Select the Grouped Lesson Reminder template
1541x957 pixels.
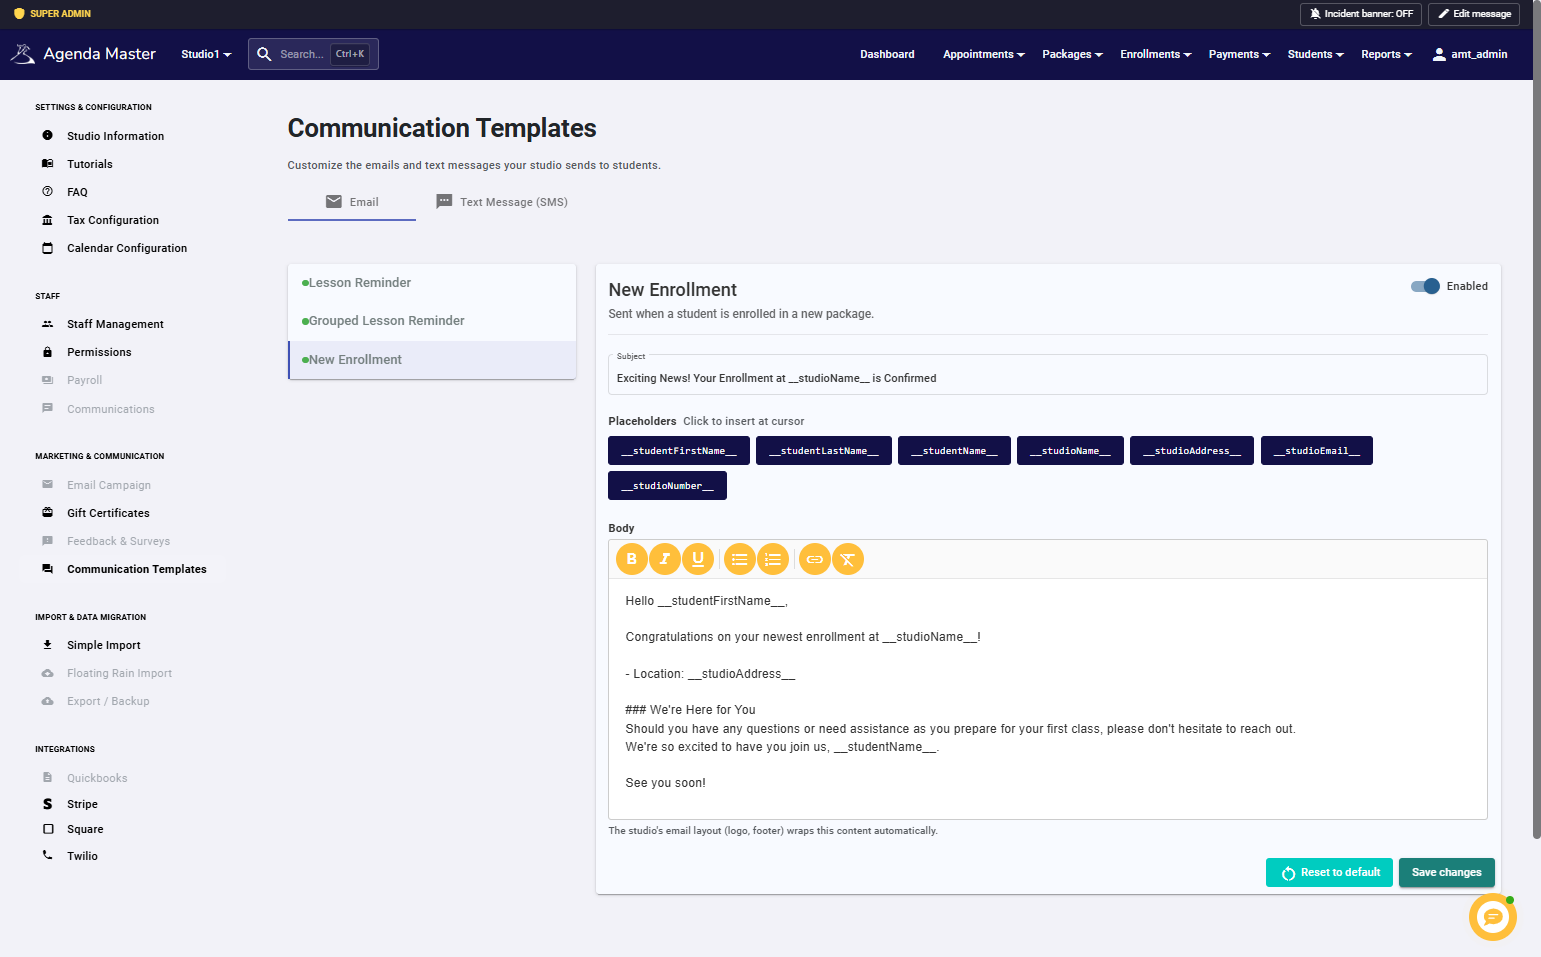432,321
